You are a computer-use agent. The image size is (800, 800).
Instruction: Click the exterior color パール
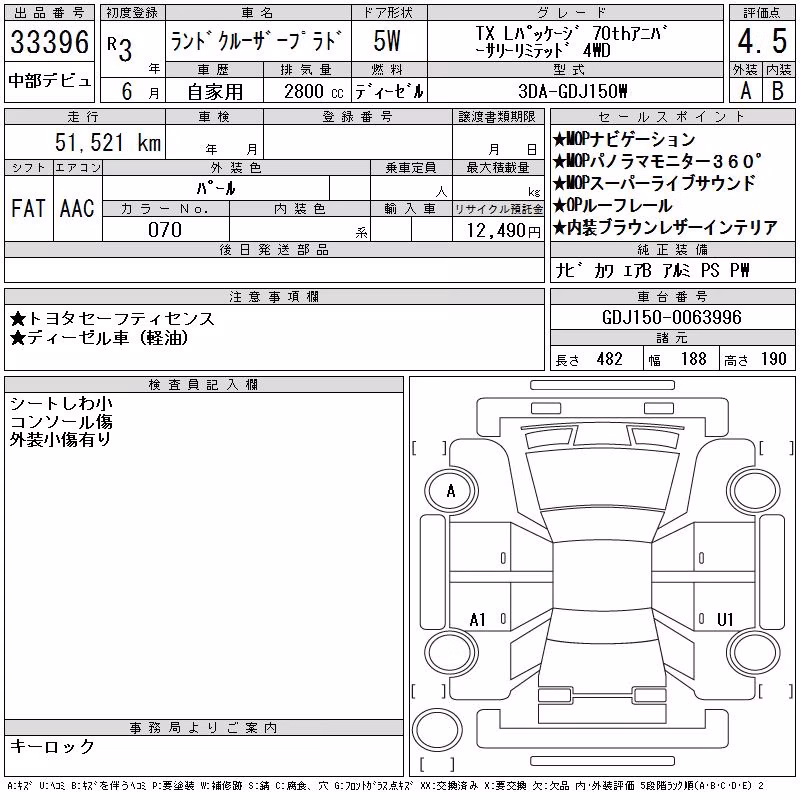click(x=216, y=188)
